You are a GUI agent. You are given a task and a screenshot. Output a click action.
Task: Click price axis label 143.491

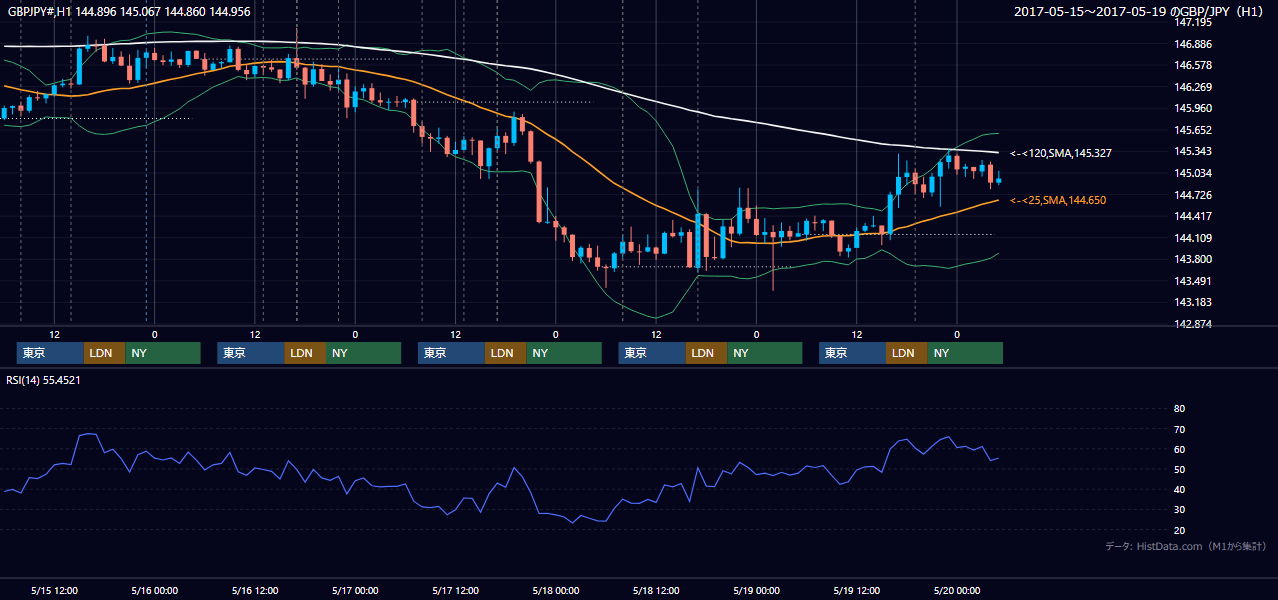[x=1192, y=281]
